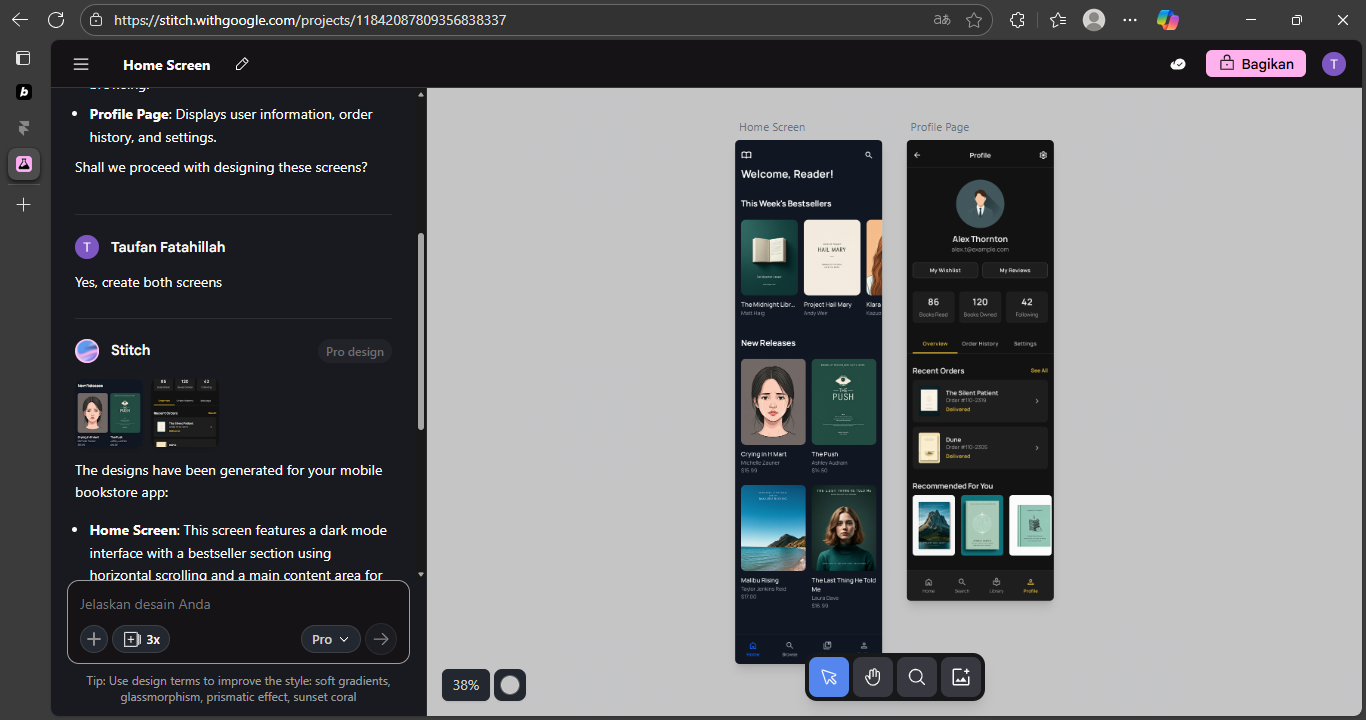Image resolution: width=1366 pixels, height=720 pixels.
Task: Click the Jelaskan desain Anda prompt field
Action: (x=238, y=604)
